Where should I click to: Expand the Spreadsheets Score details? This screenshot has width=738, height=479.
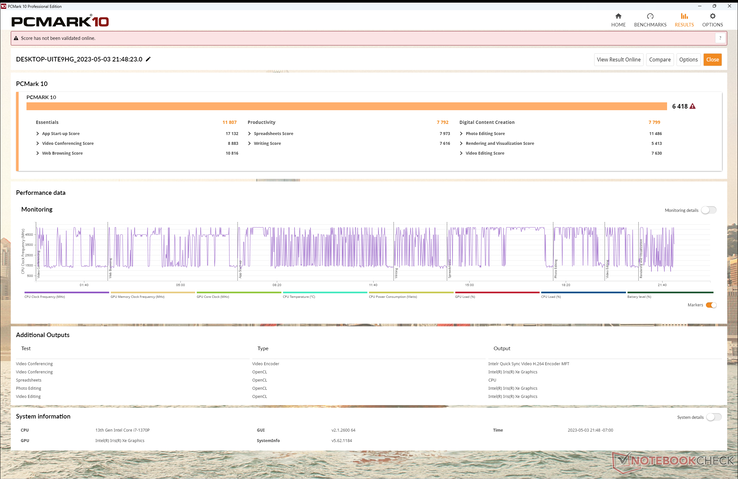point(250,133)
